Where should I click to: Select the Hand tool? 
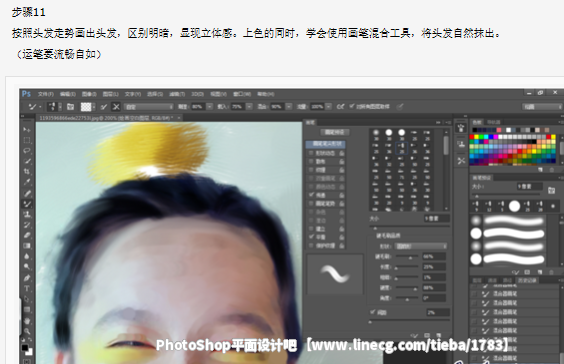click(x=27, y=320)
